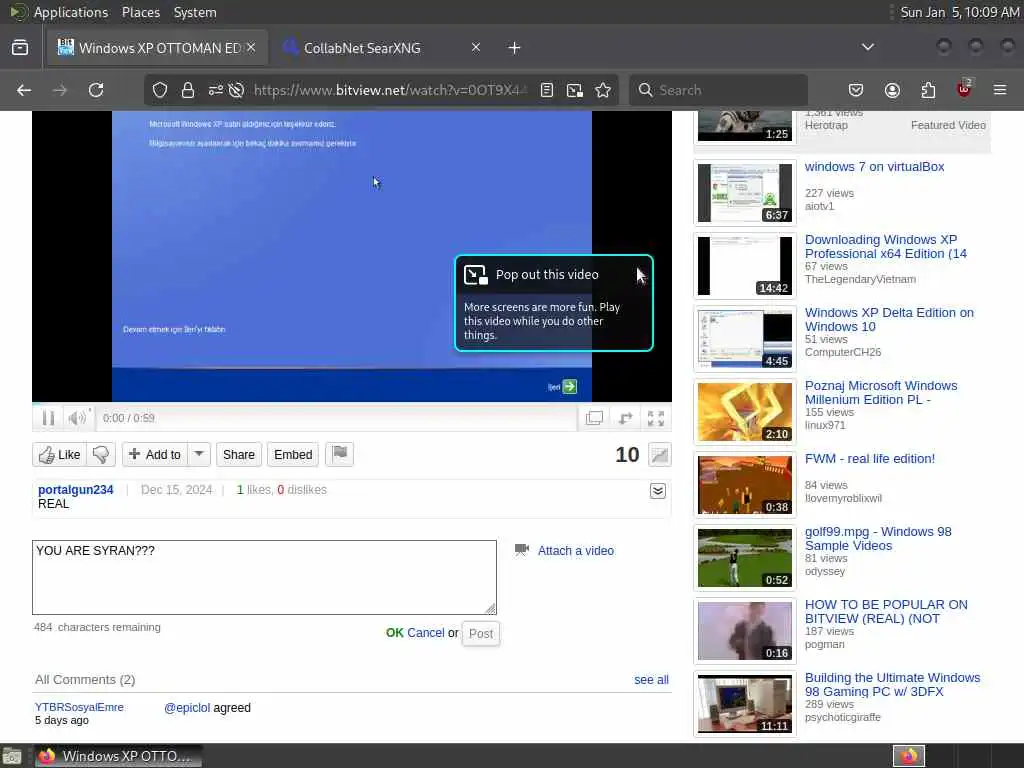Toggle the loop icon in player controls

pos(625,418)
